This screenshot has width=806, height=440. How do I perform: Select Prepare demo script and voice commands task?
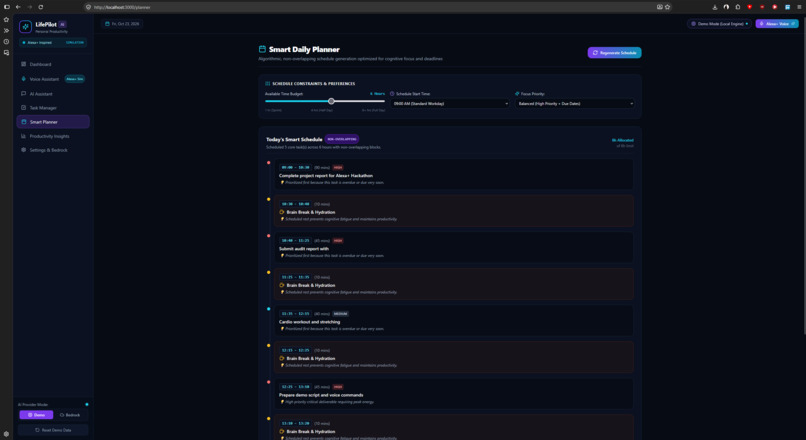click(x=454, y=394)
